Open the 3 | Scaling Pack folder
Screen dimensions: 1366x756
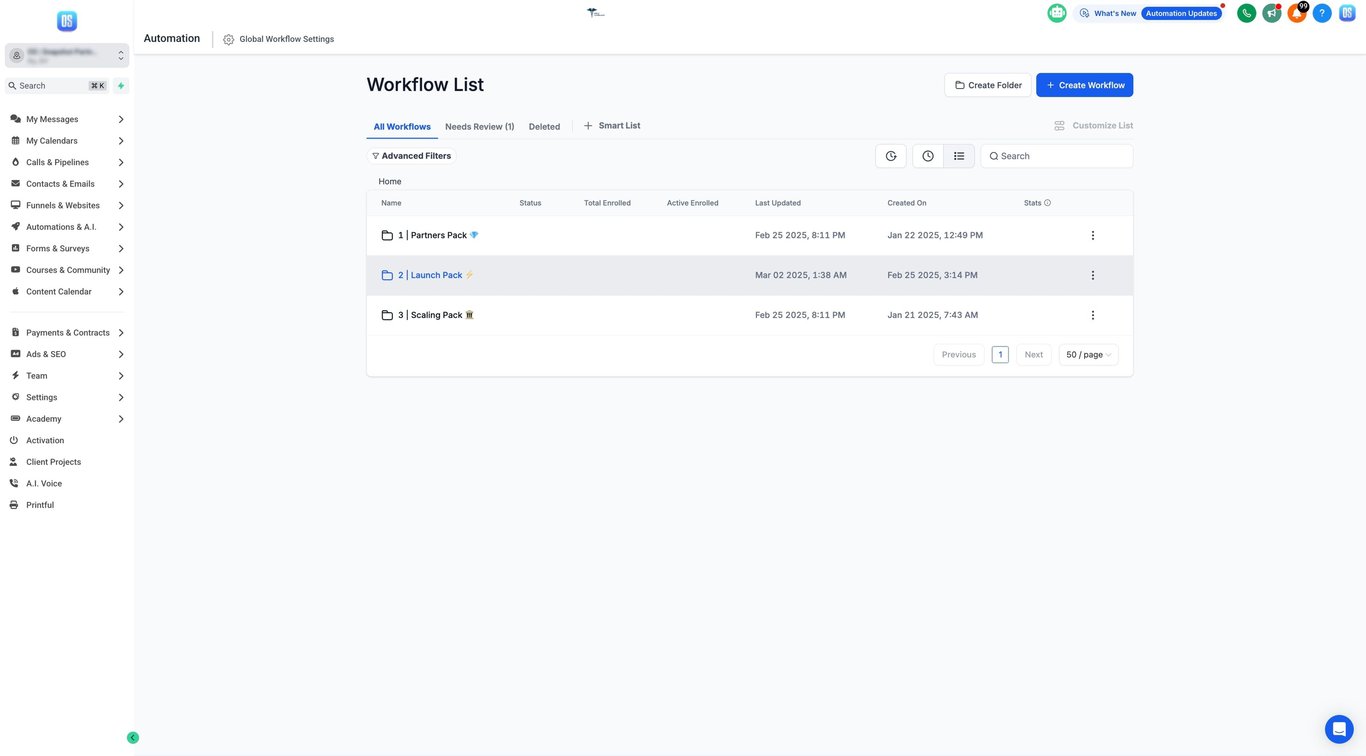[430, 315]
